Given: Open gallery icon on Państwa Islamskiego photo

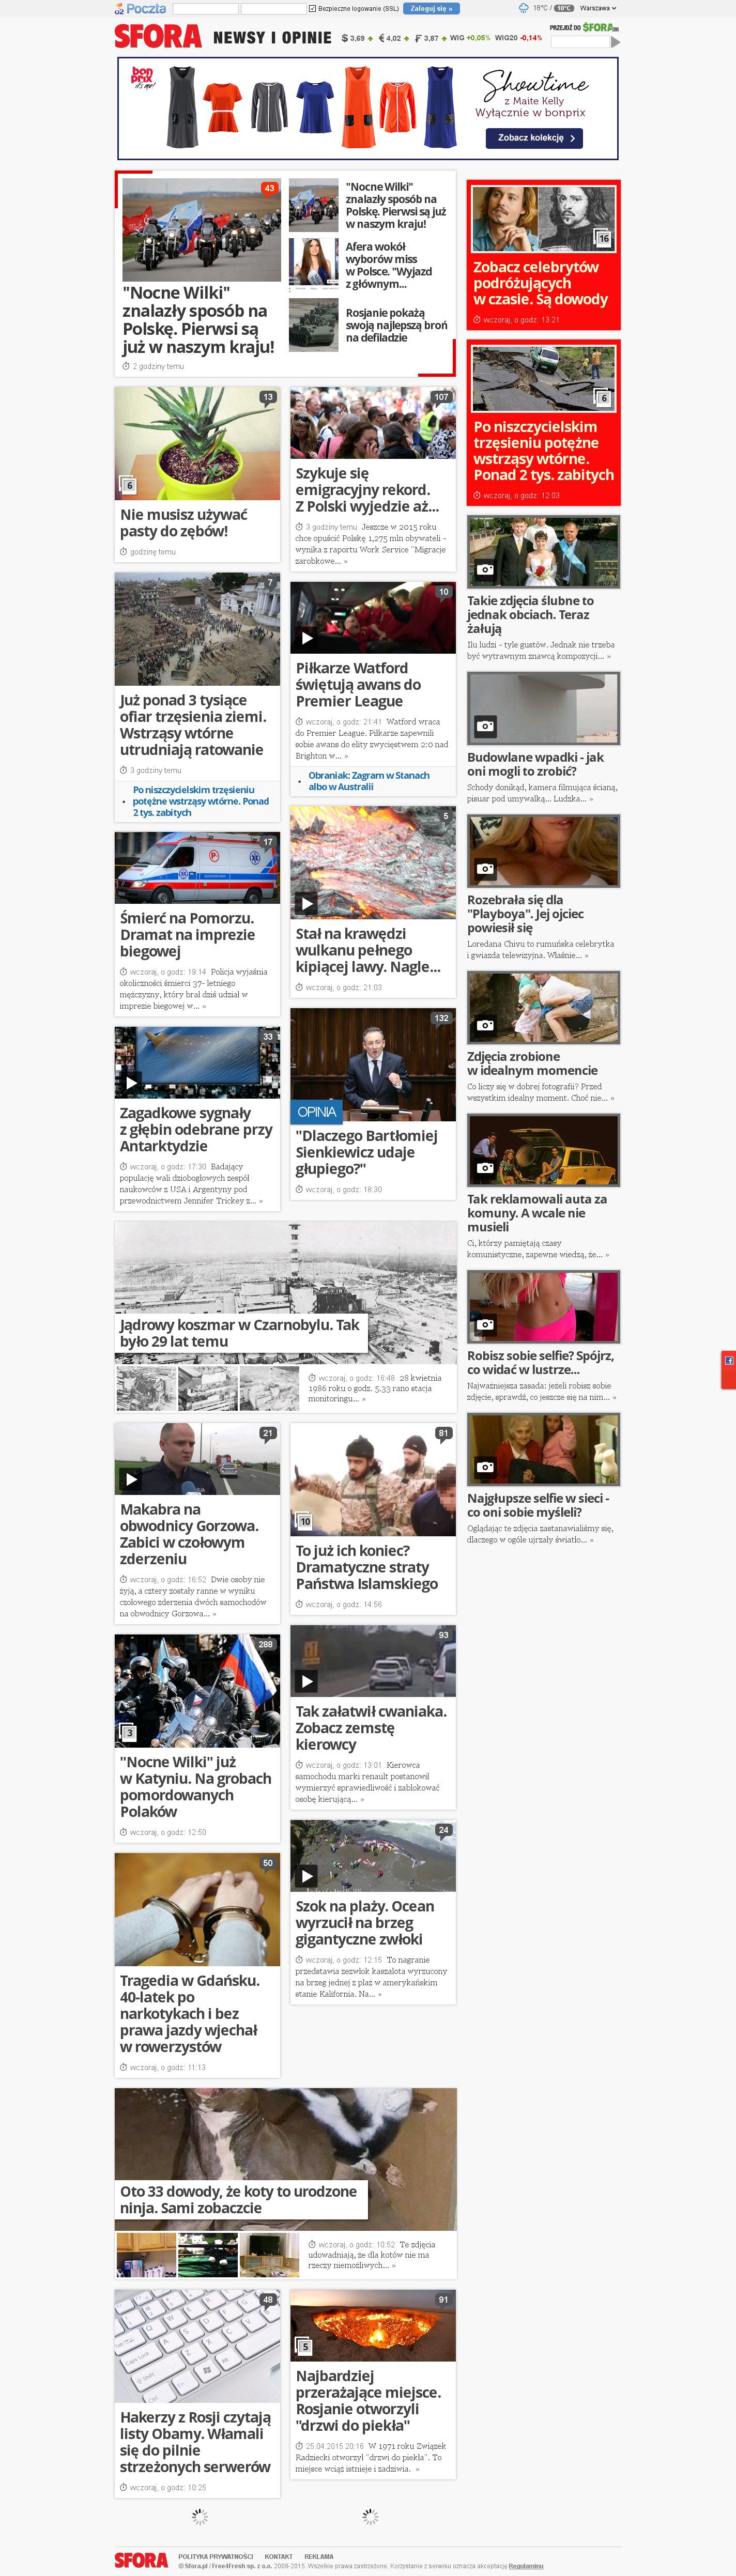Looking at the screenshot, I should click(x=304, y=1521).
